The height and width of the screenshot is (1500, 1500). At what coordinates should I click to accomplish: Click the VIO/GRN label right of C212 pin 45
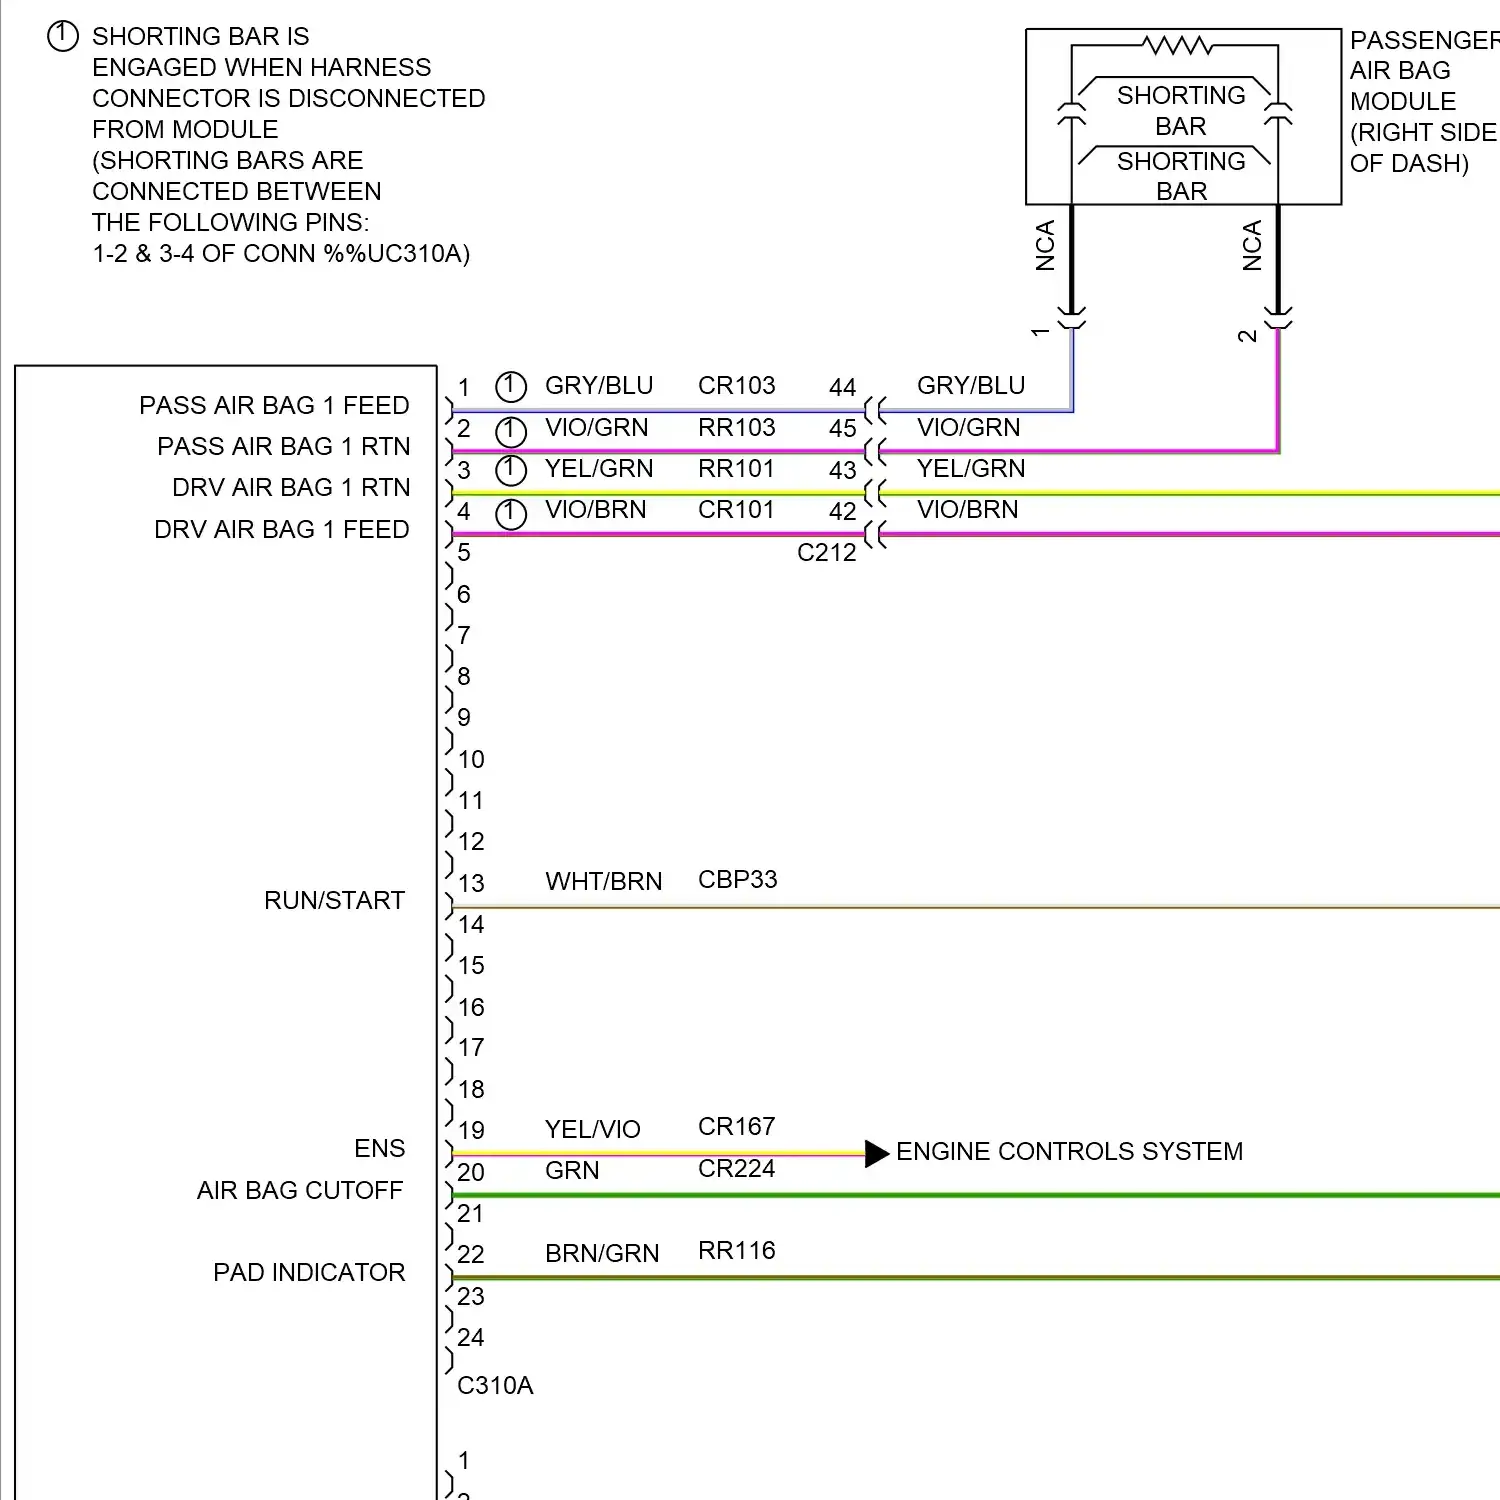pos(969,427)
